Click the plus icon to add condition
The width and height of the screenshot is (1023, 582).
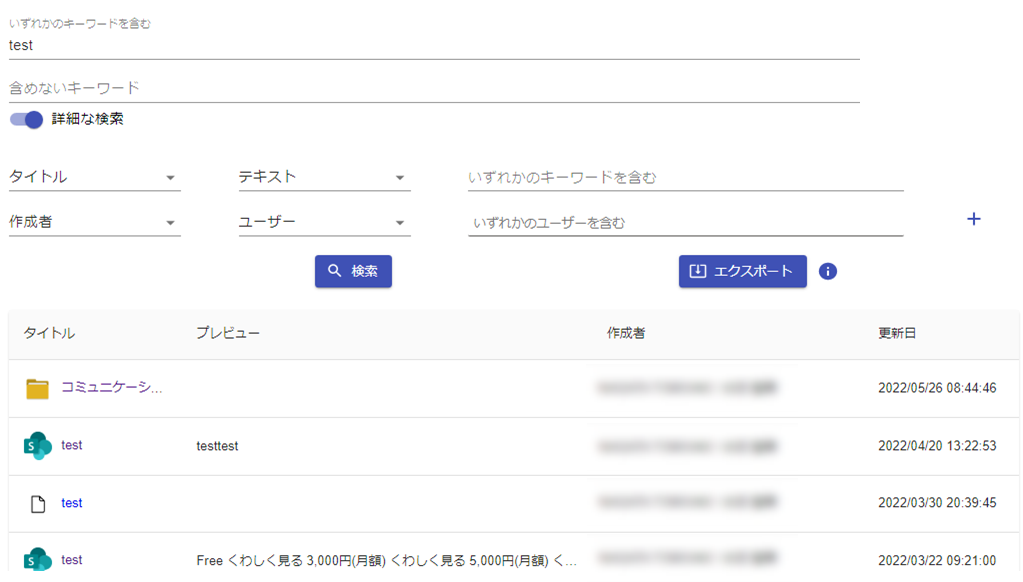(973, 219)
